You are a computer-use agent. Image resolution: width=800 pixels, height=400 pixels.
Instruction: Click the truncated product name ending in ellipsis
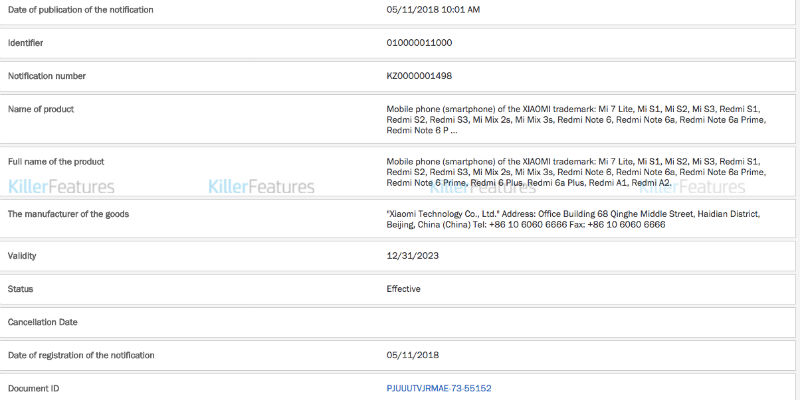point(577,120)
